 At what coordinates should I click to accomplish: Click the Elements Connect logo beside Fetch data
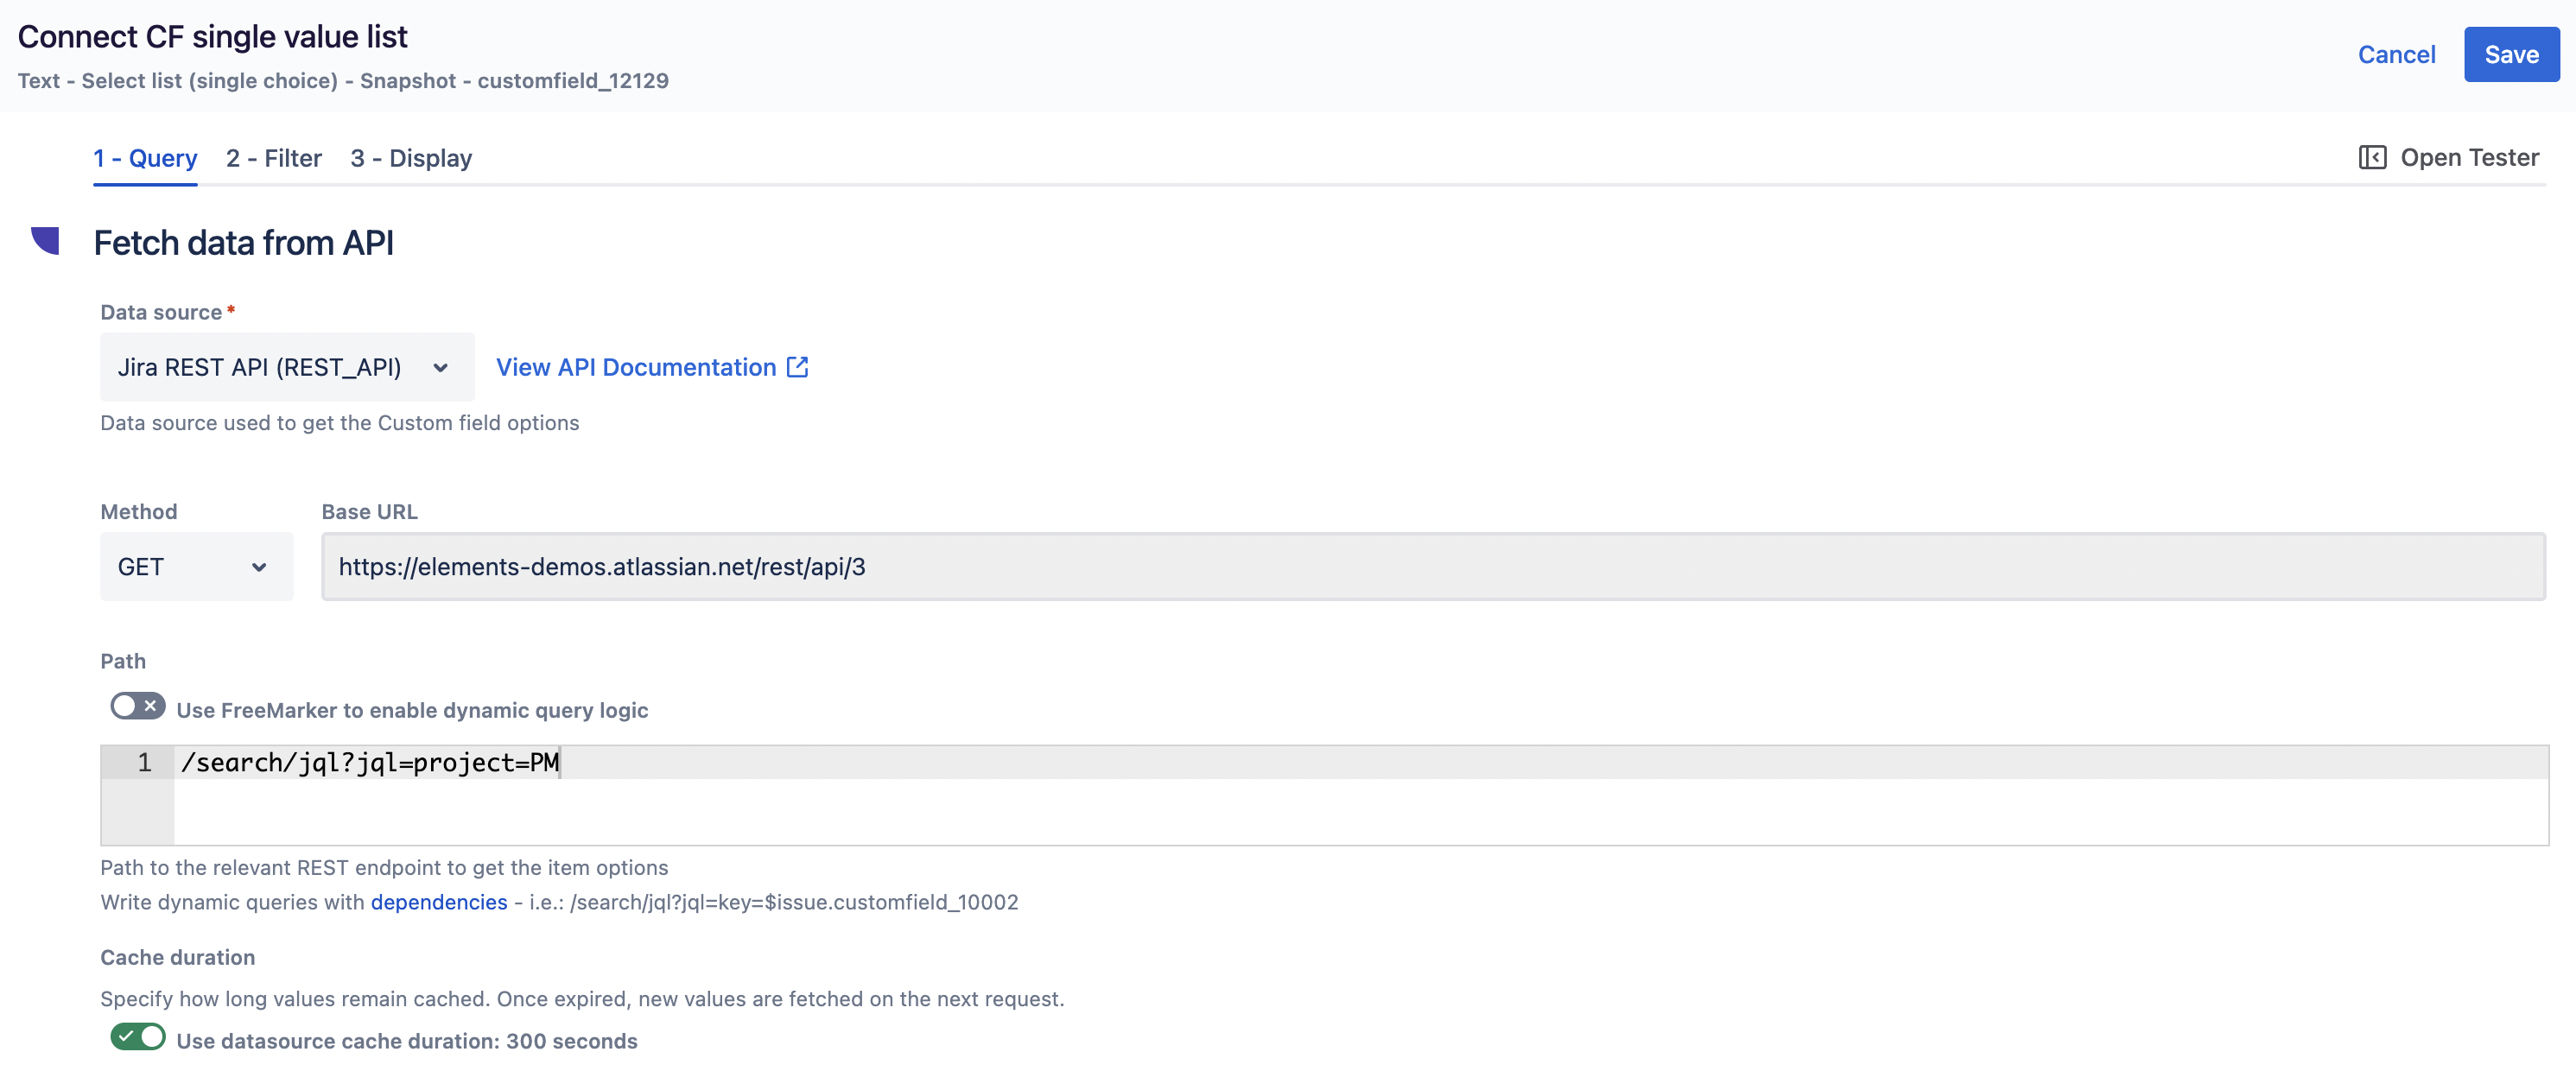point(45,241)
